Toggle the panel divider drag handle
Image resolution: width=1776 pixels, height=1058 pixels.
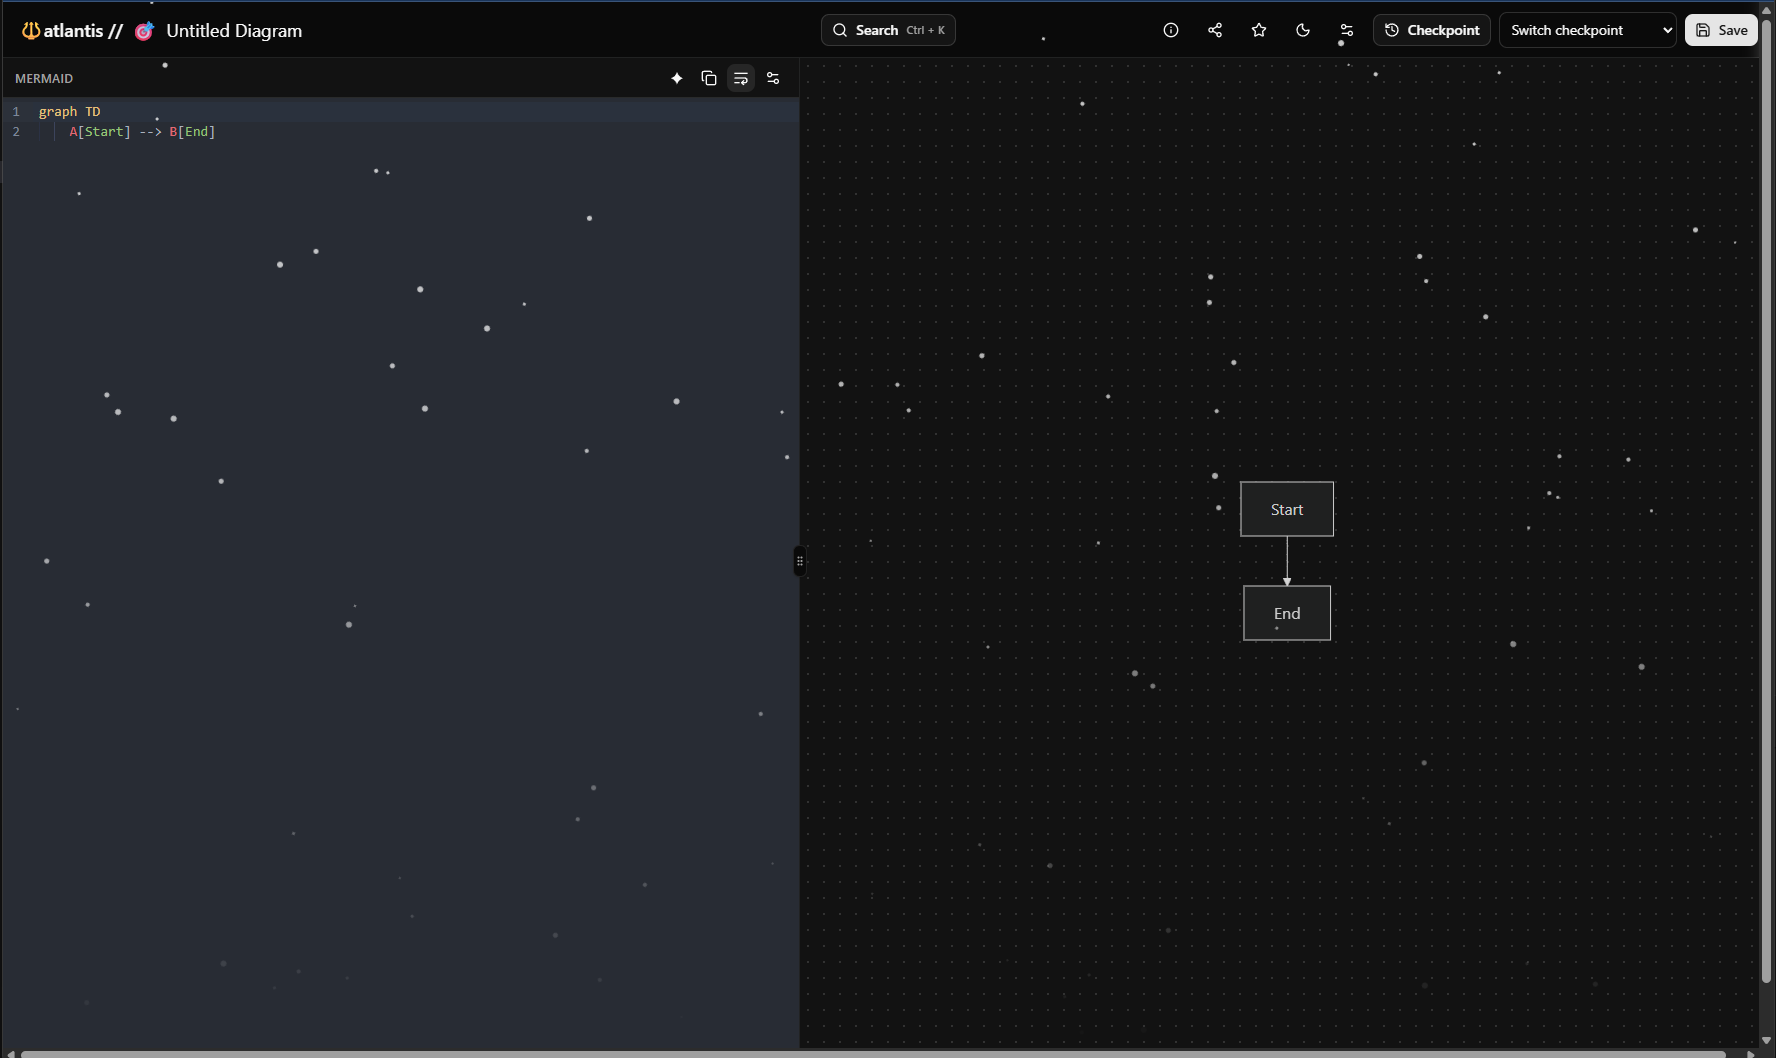pyautogui.click(x=799, y=561)
